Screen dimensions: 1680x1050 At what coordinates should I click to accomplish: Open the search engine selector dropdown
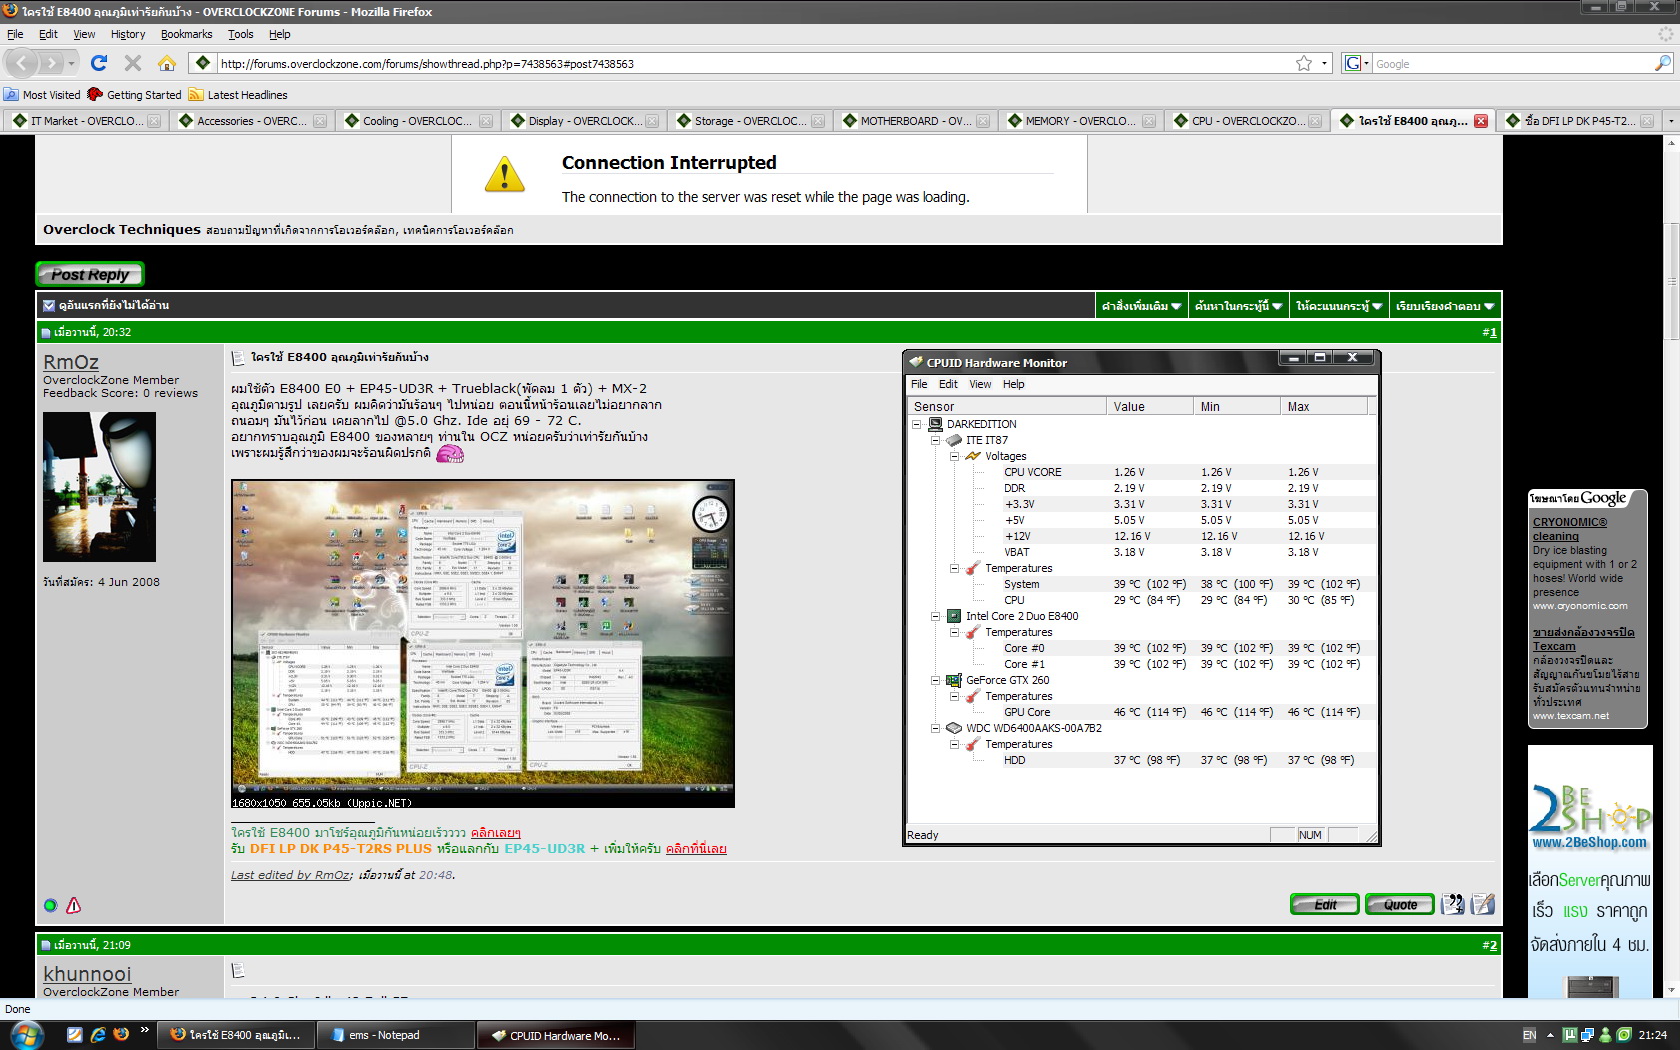1356,63
